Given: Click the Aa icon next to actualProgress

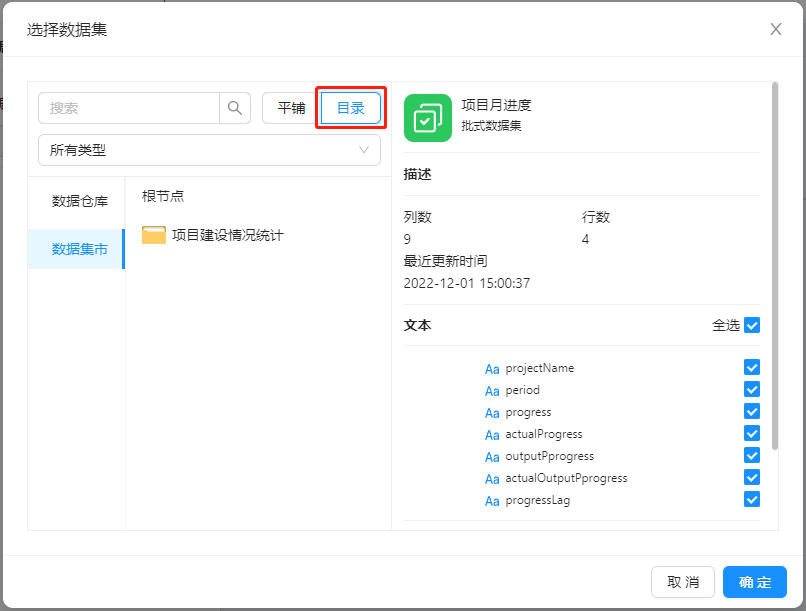Looking at the screenshot, I should [x=492, y=435].
